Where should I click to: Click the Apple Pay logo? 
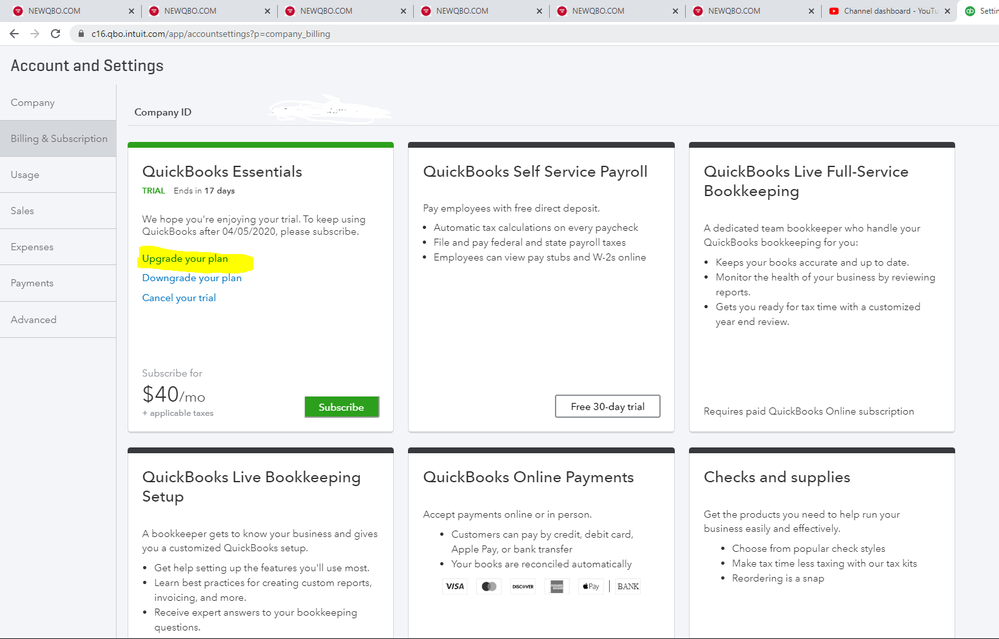[x=591, y=586]
